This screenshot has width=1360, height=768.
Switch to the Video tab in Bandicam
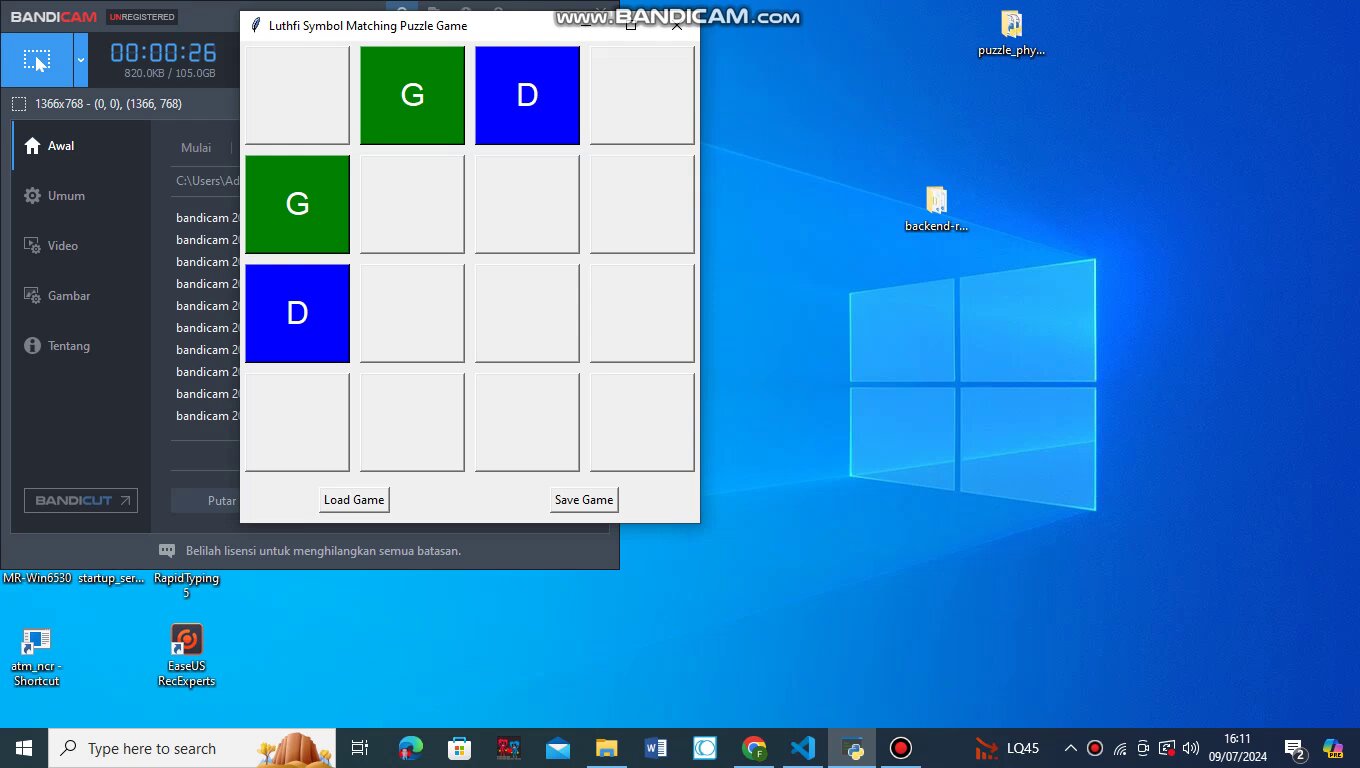62,246
